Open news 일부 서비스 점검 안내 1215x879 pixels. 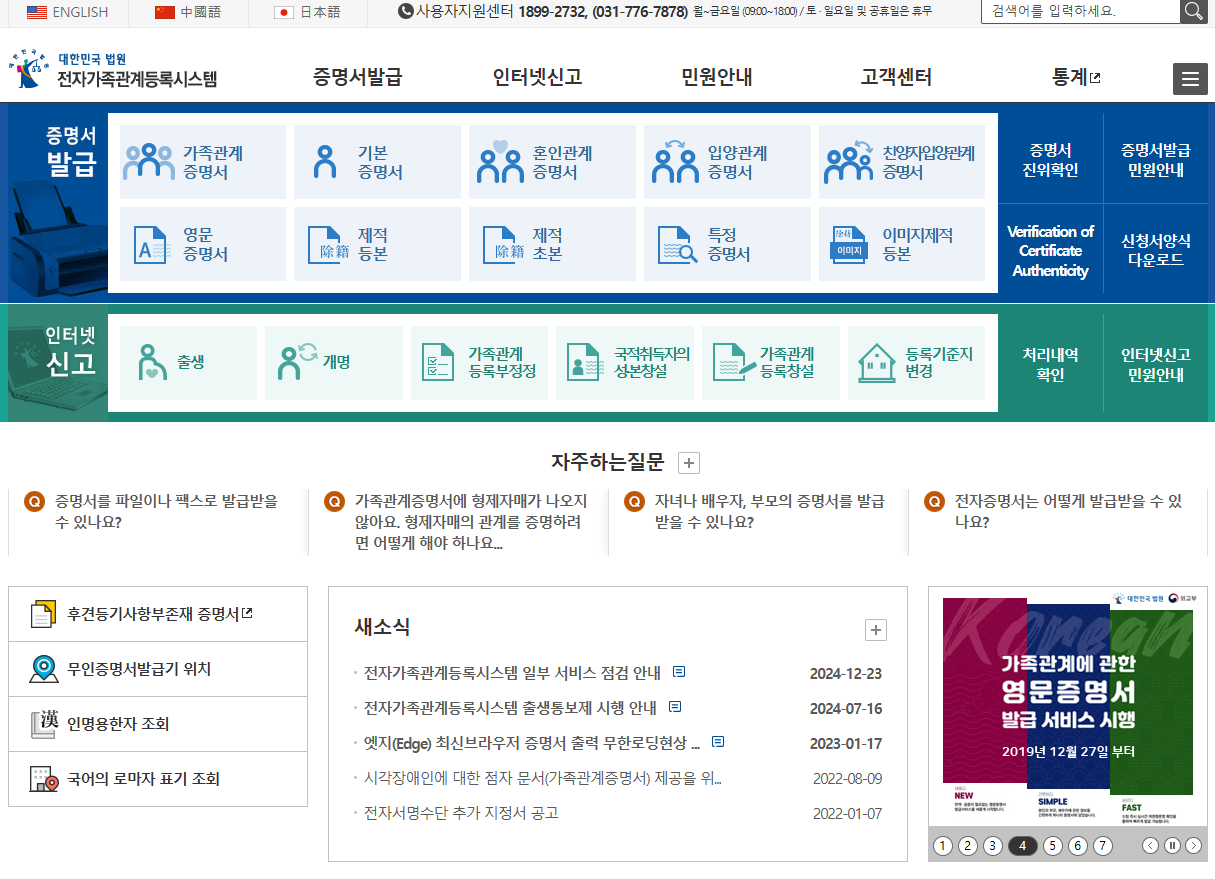(x=512, y=673)
